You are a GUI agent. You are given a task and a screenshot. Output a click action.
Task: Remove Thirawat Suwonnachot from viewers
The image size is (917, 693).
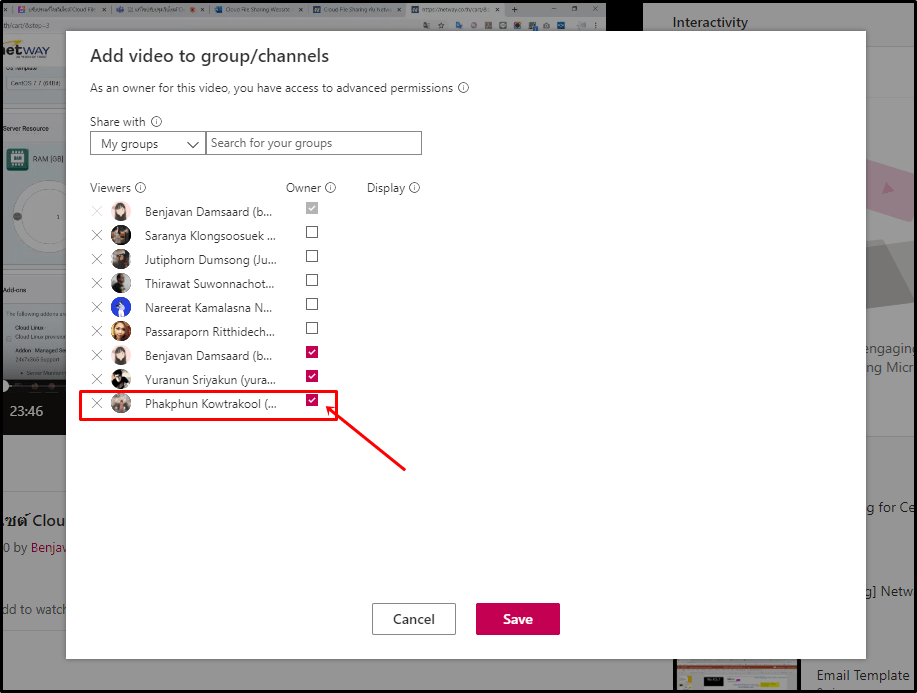point(97,283)
